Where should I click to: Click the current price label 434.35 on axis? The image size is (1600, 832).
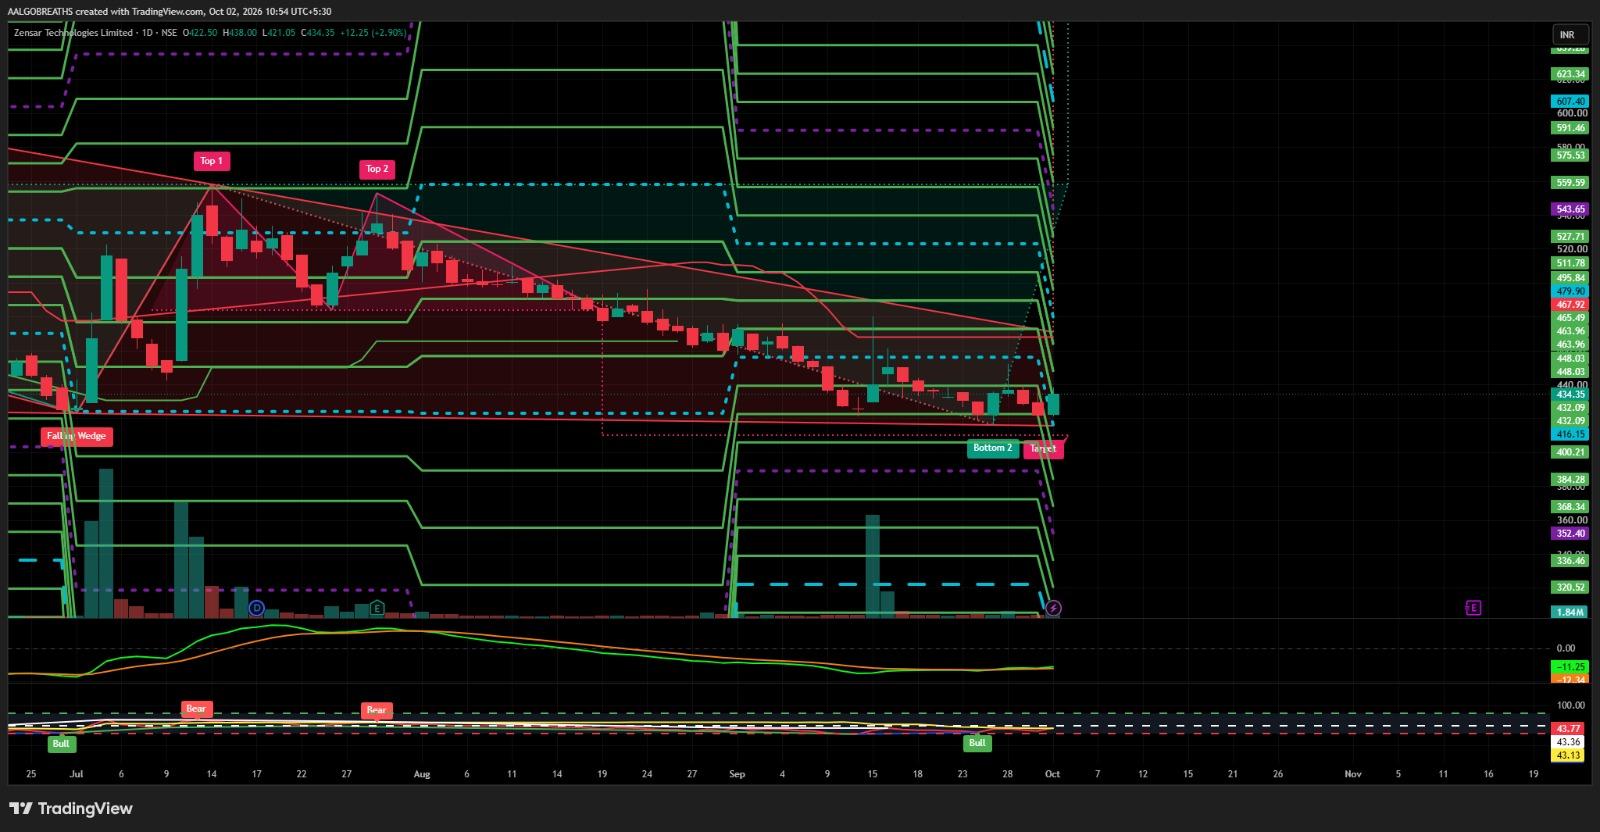1570,395
